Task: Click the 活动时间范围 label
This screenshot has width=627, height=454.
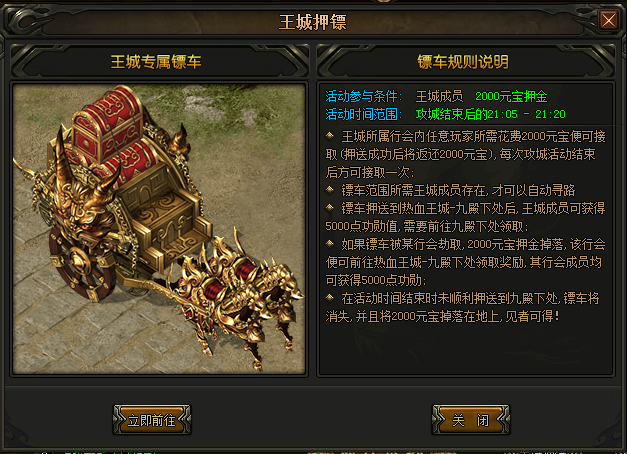Action: (363, 114)
